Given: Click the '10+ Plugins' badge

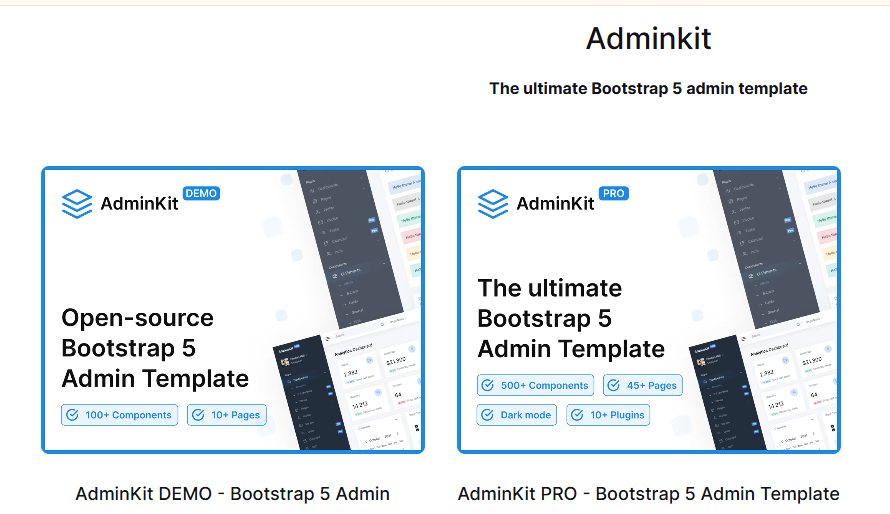Looking at the screenshot, I should (608, 415).
